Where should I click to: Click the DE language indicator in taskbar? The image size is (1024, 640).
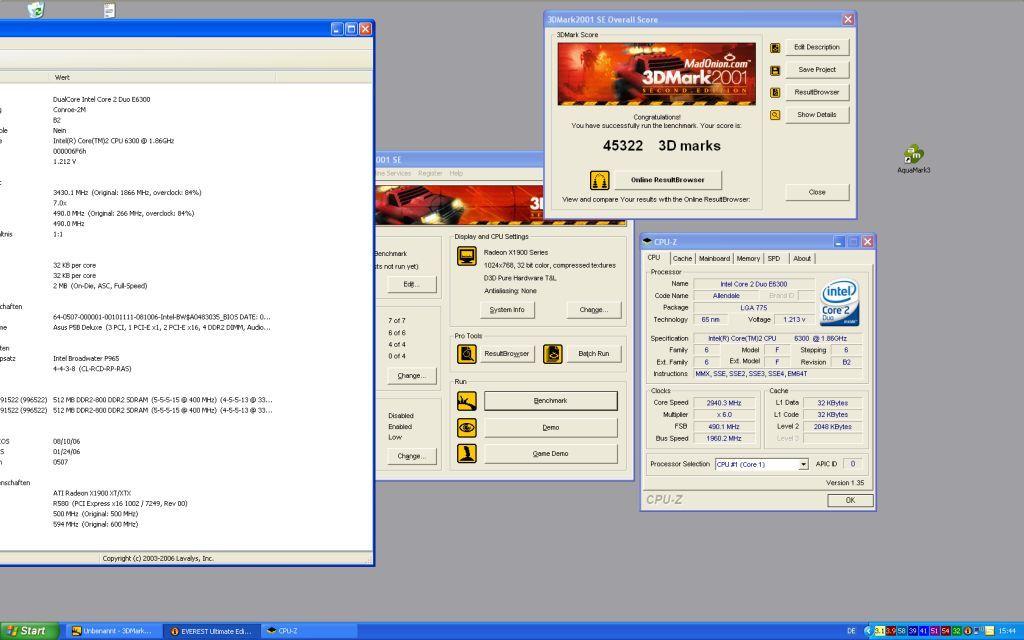(x=850, y=632)
